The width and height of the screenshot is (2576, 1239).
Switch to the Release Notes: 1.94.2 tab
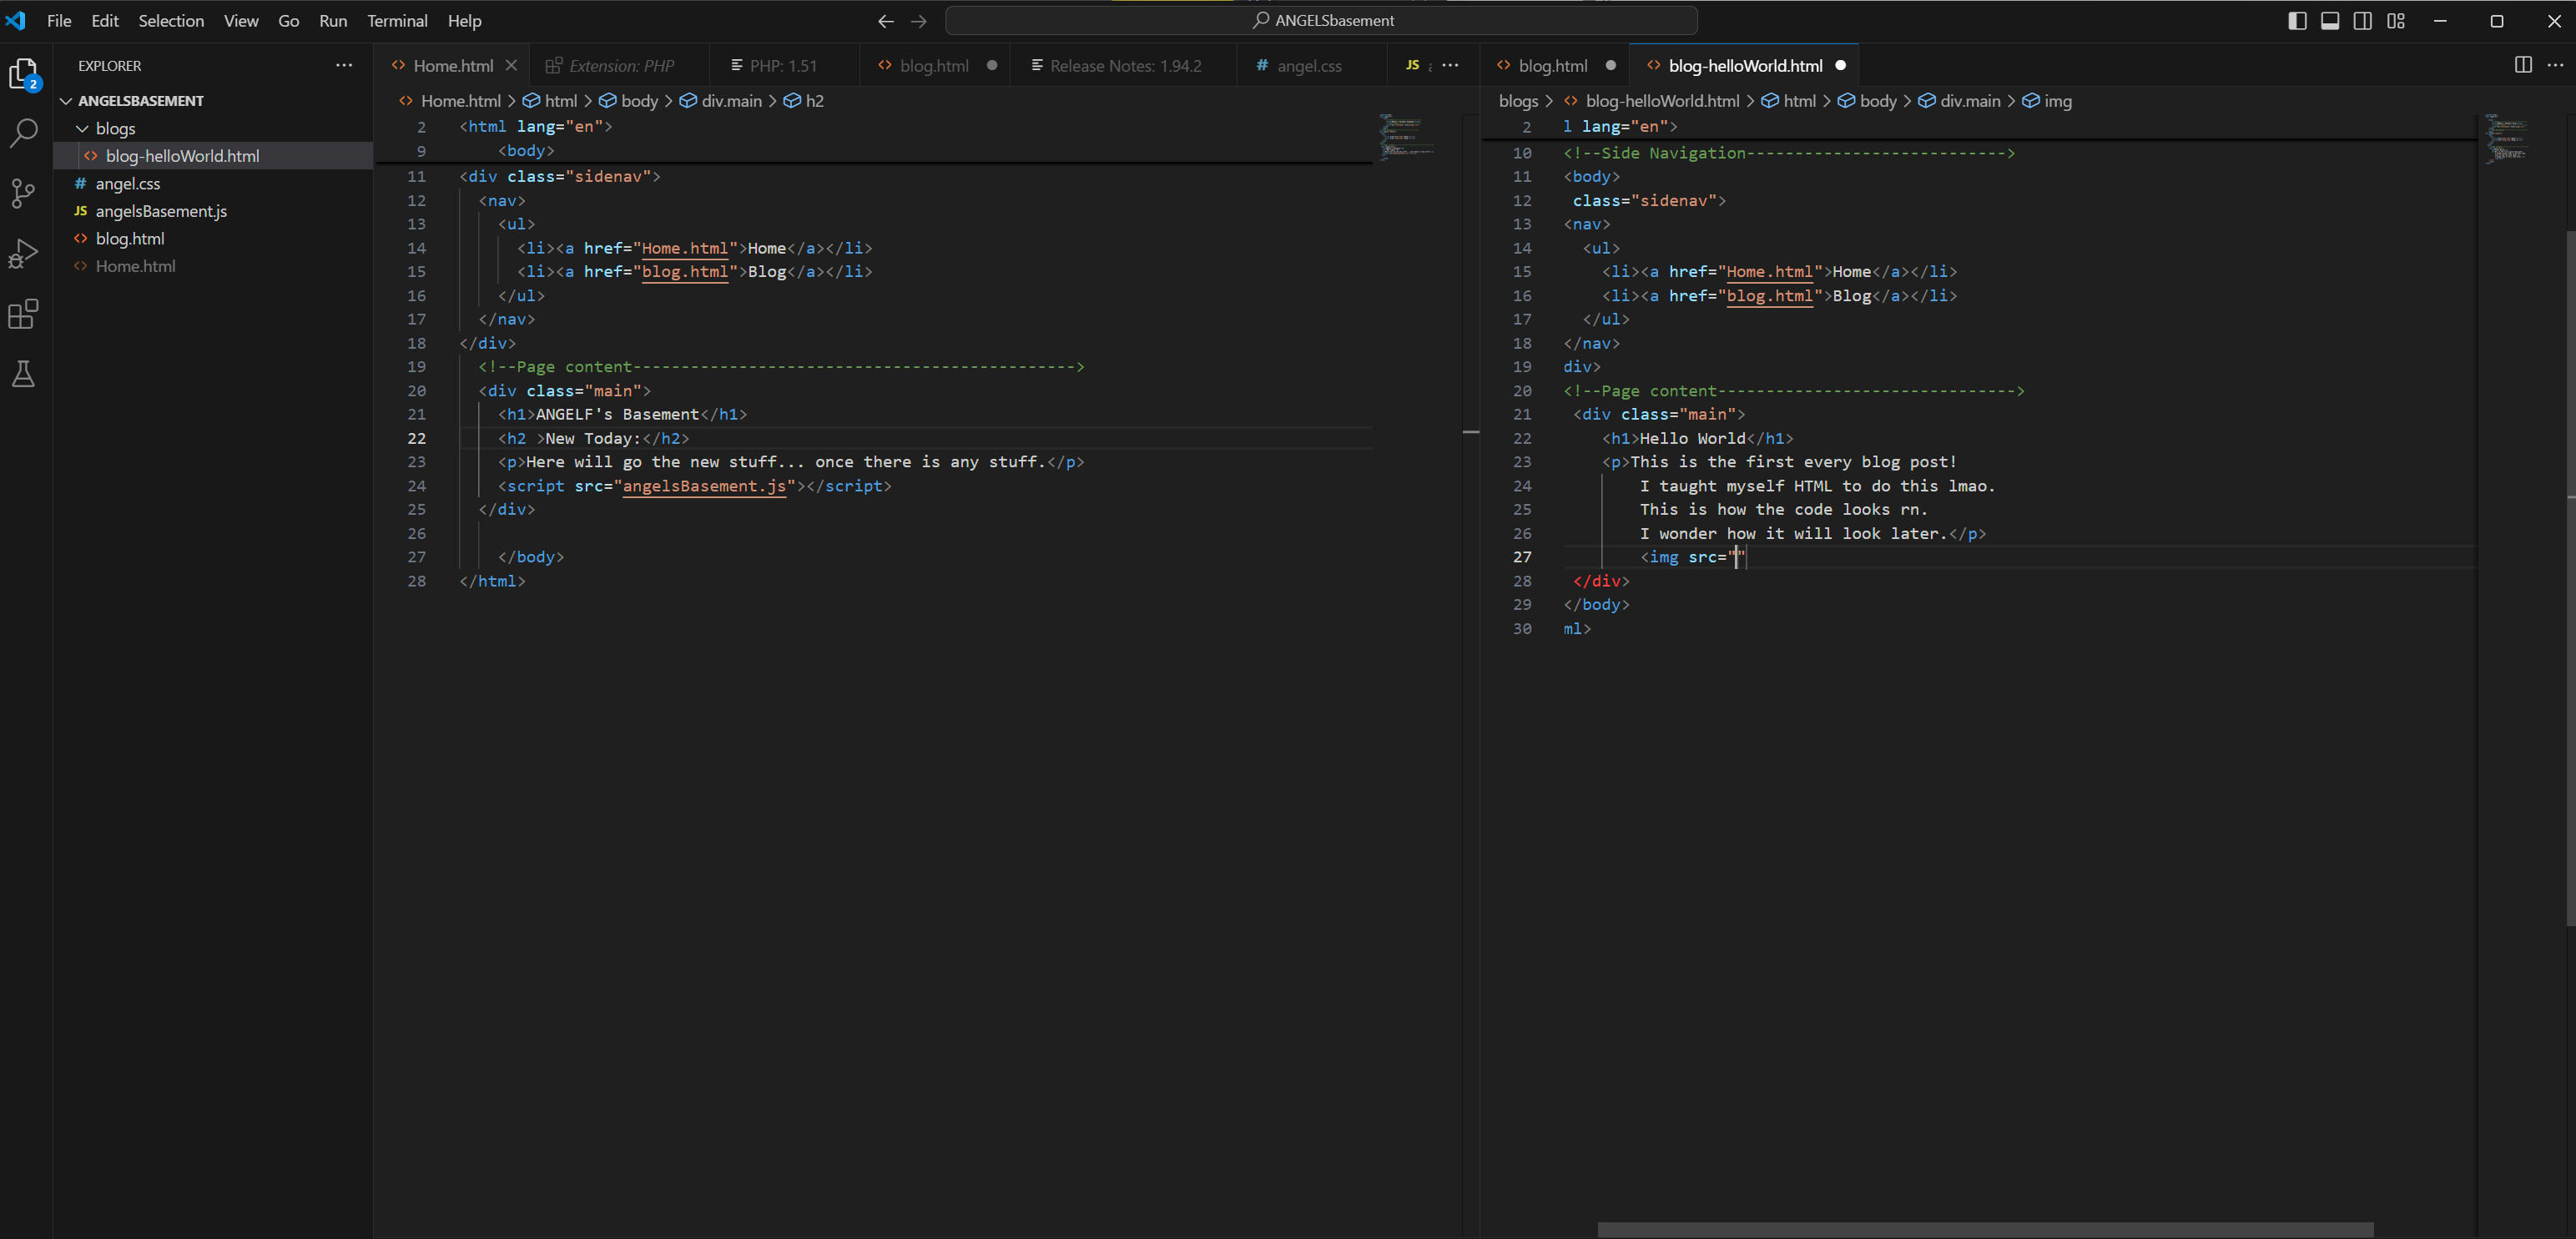[1125, 65]
